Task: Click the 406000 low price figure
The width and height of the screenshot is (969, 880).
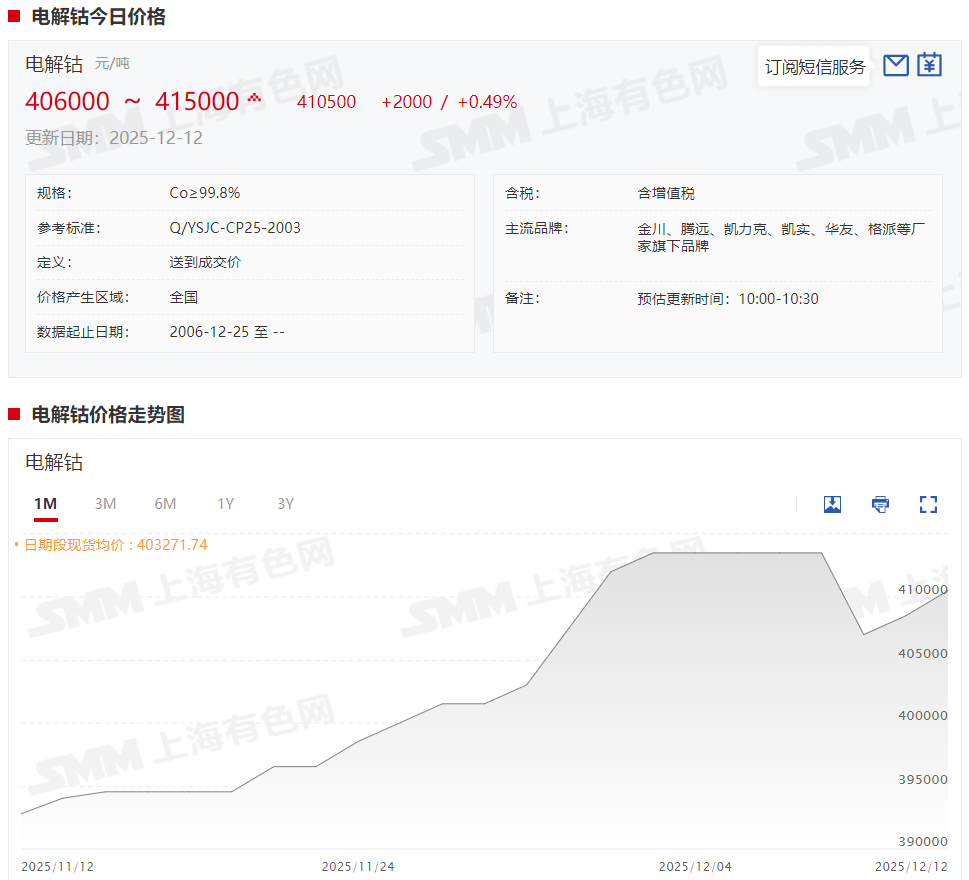Action: pyautogui.click(x=67, y=102)
